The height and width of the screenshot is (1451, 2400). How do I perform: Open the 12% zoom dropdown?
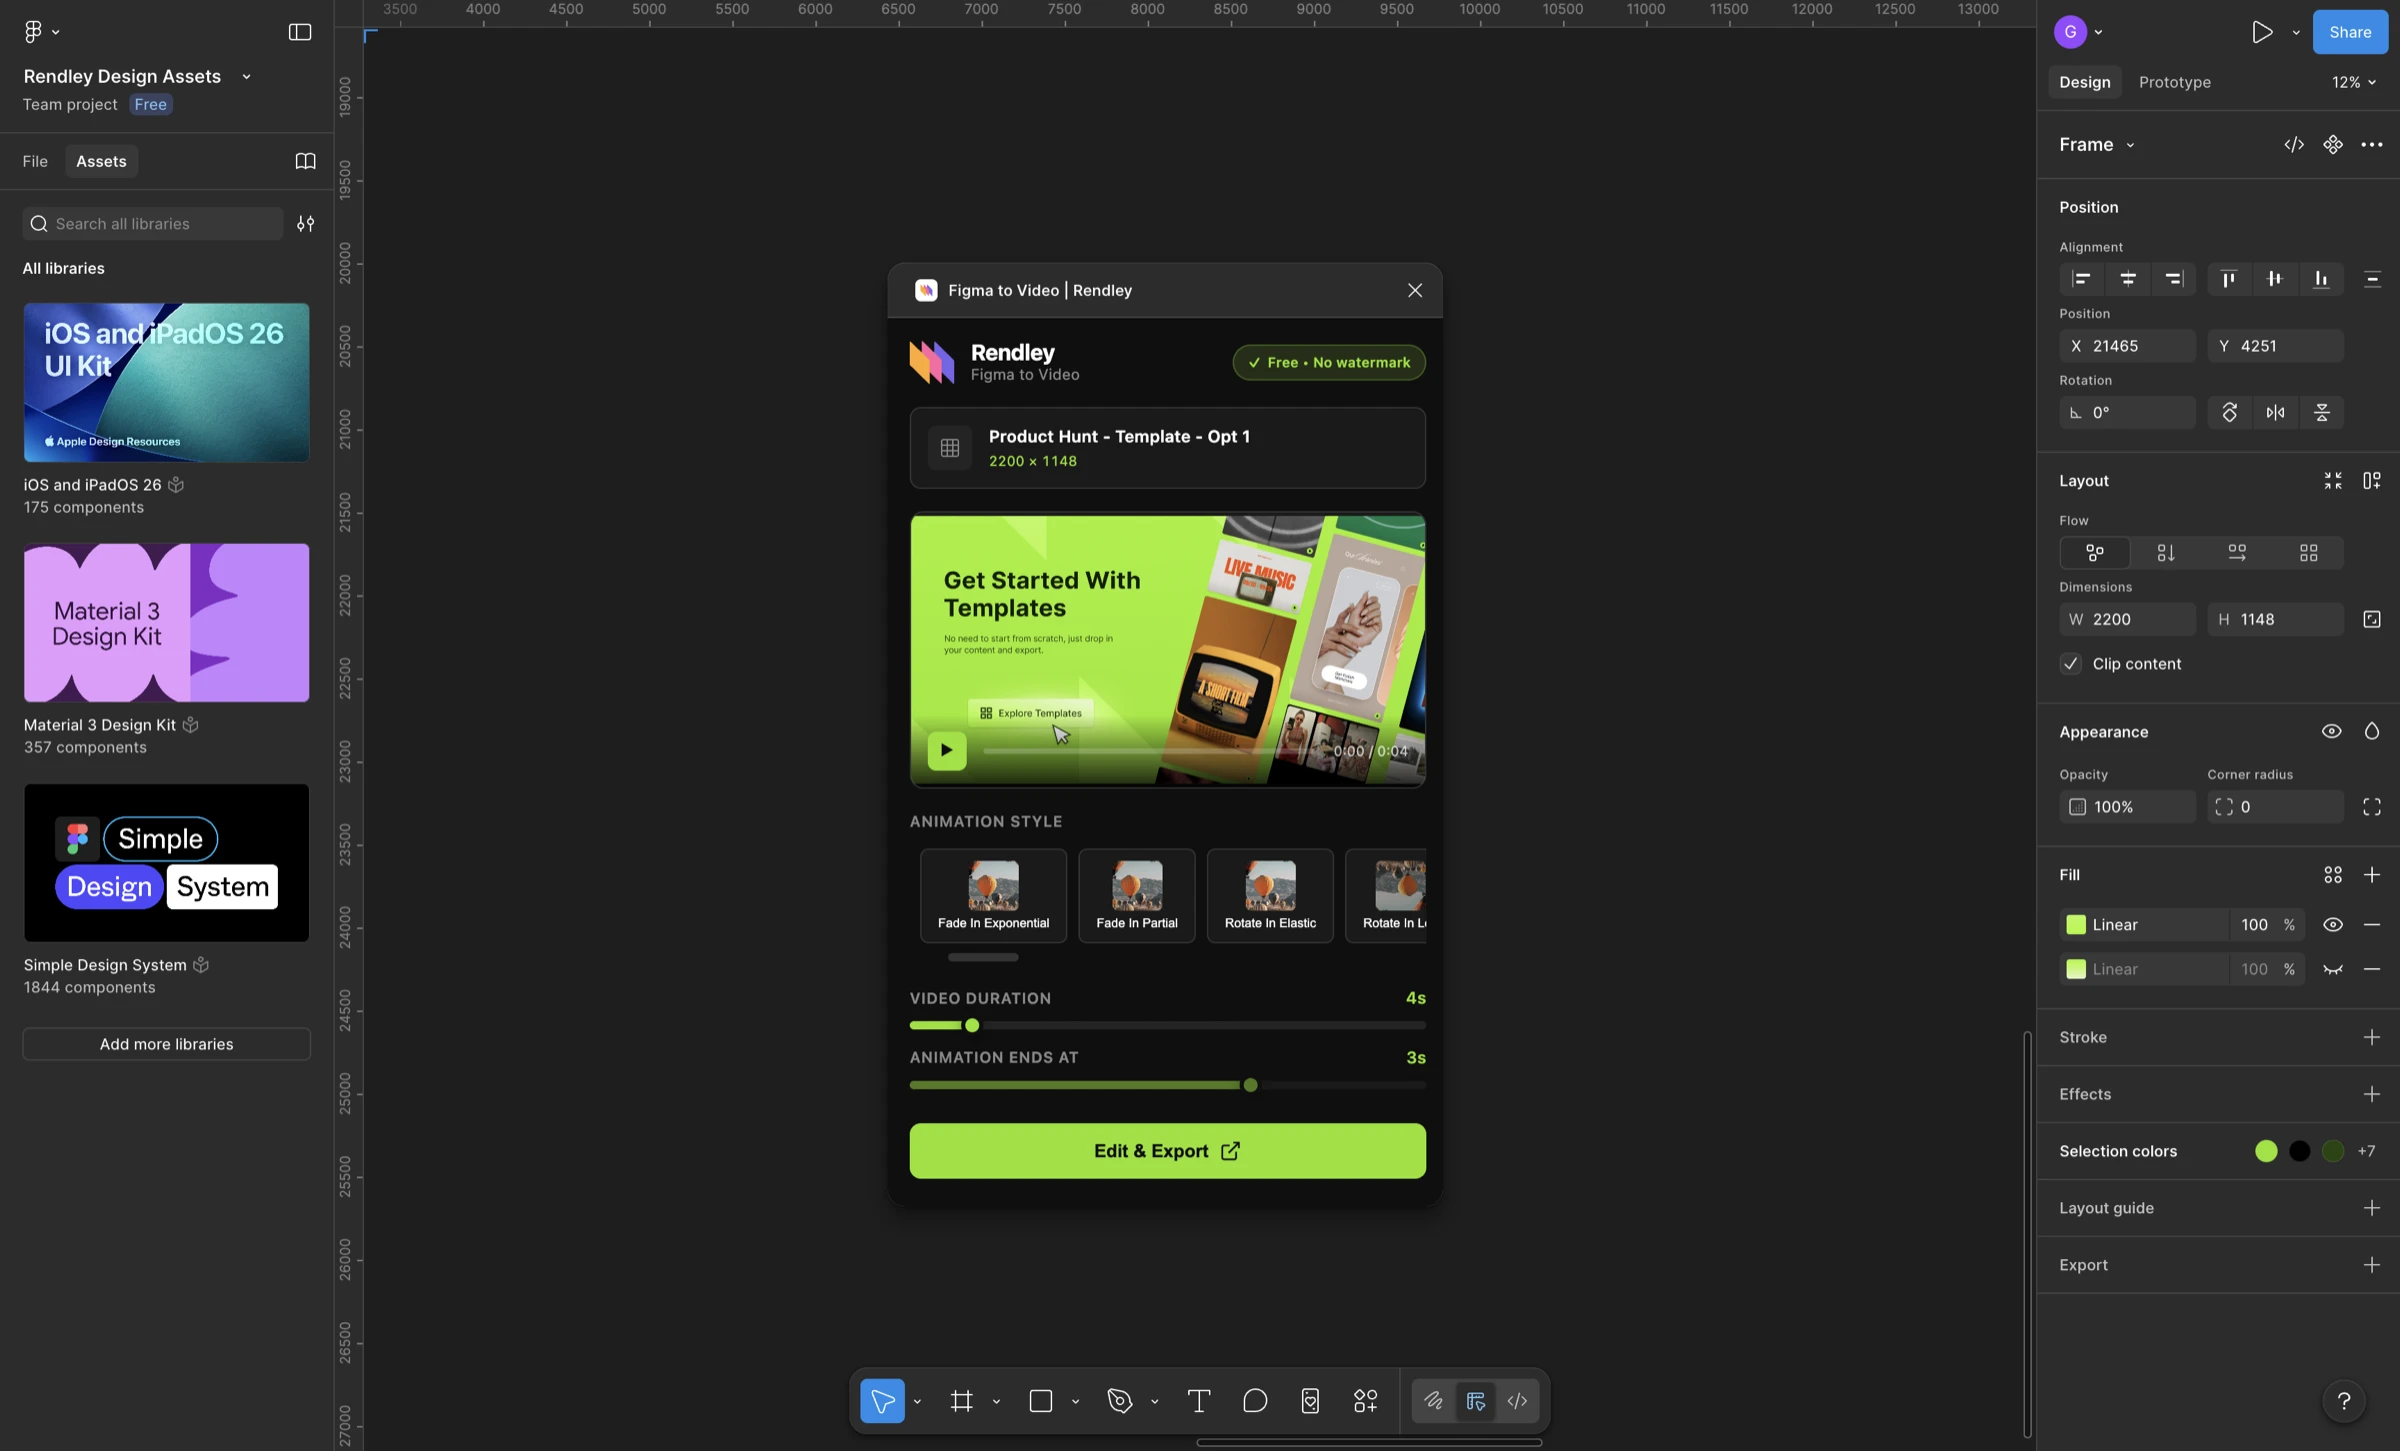click(x=2353, y=82)
